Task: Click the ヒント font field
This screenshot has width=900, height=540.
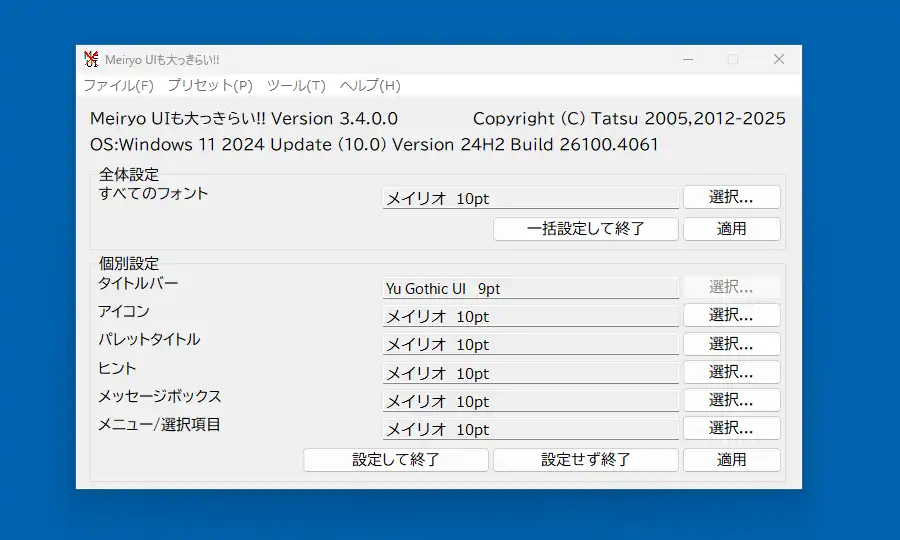Action: [530, 373]
